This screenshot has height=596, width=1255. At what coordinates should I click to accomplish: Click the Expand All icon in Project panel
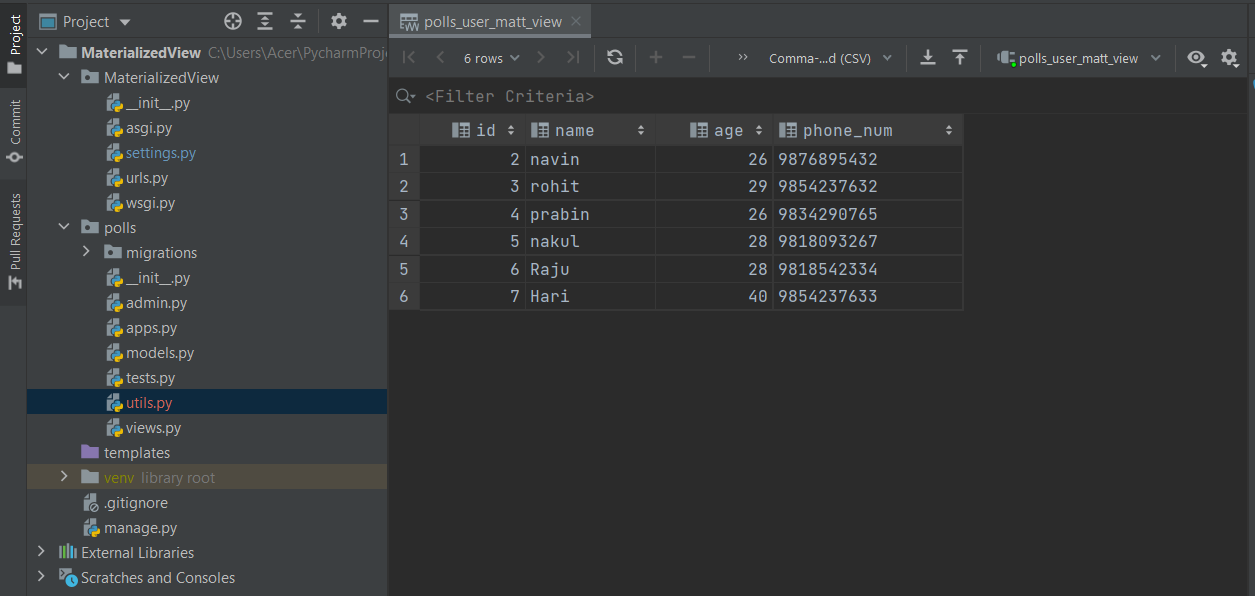click(265, 21)
